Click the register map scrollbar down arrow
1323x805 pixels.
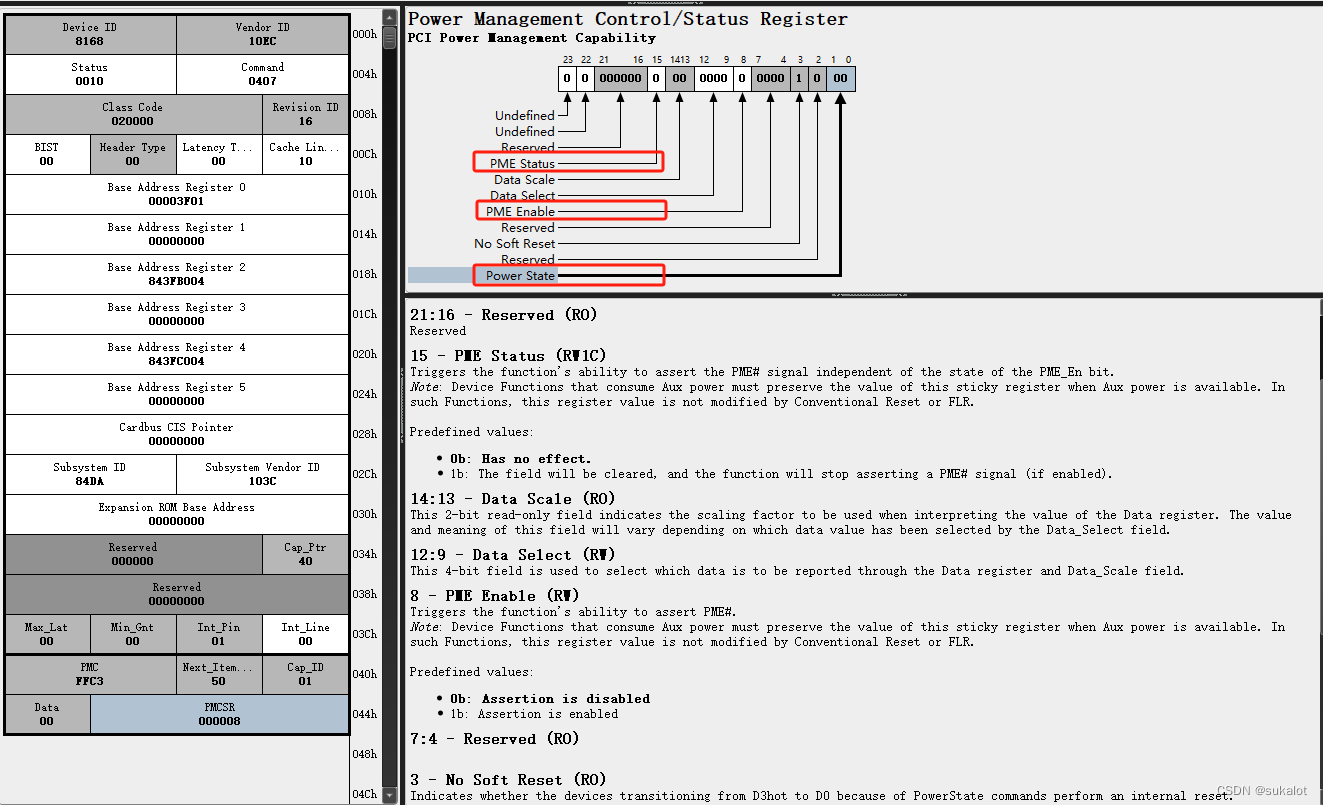coord(390,796)
